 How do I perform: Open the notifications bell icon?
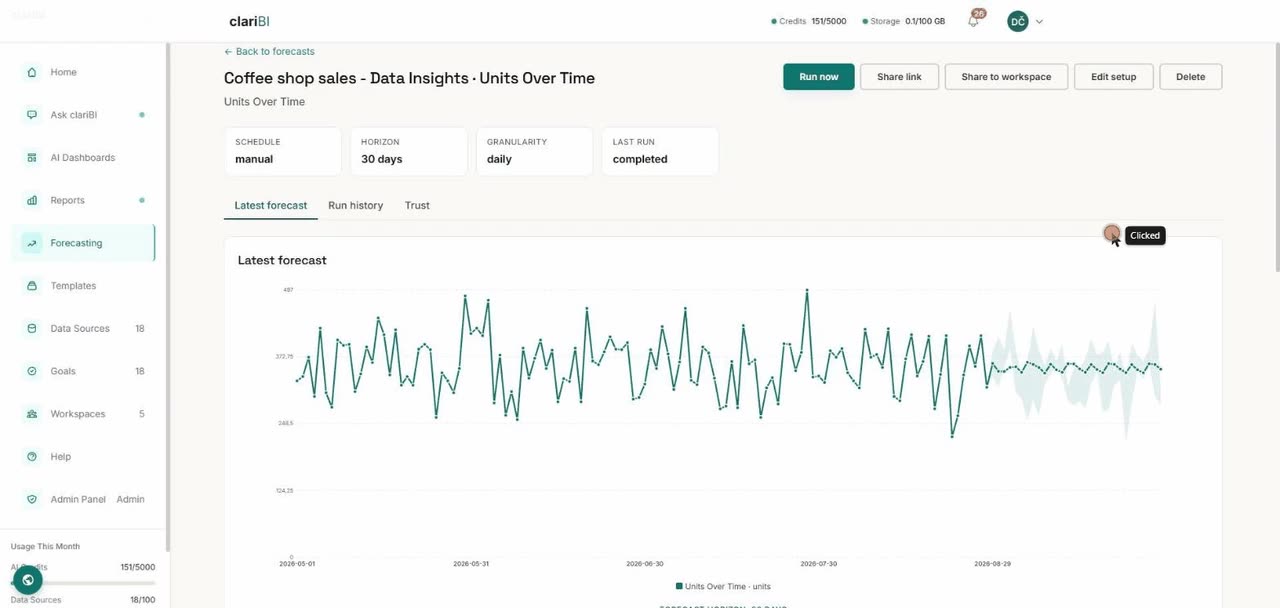tap(973, 21)
